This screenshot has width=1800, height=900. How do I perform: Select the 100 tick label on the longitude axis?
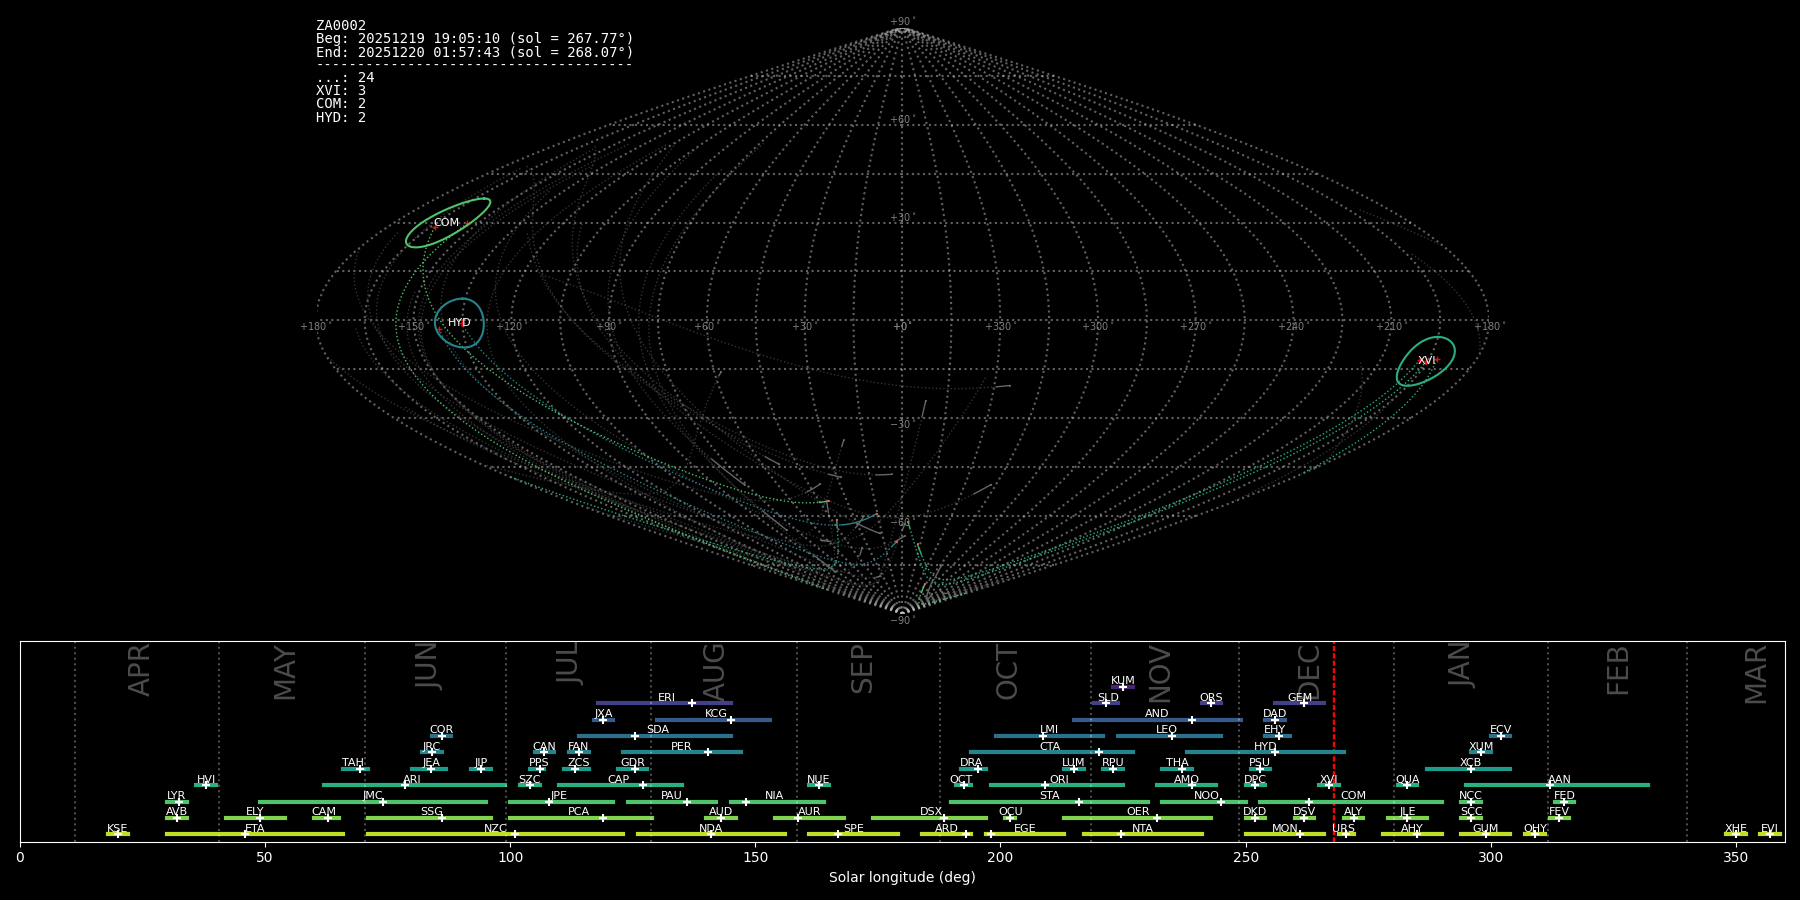[x=510, y=857]
